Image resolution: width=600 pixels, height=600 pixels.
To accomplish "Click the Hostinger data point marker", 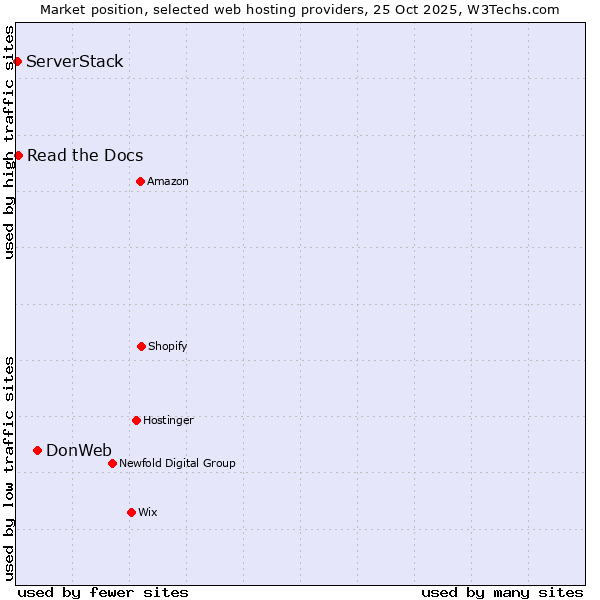I will pyautogui.click(x=136, y=420).
